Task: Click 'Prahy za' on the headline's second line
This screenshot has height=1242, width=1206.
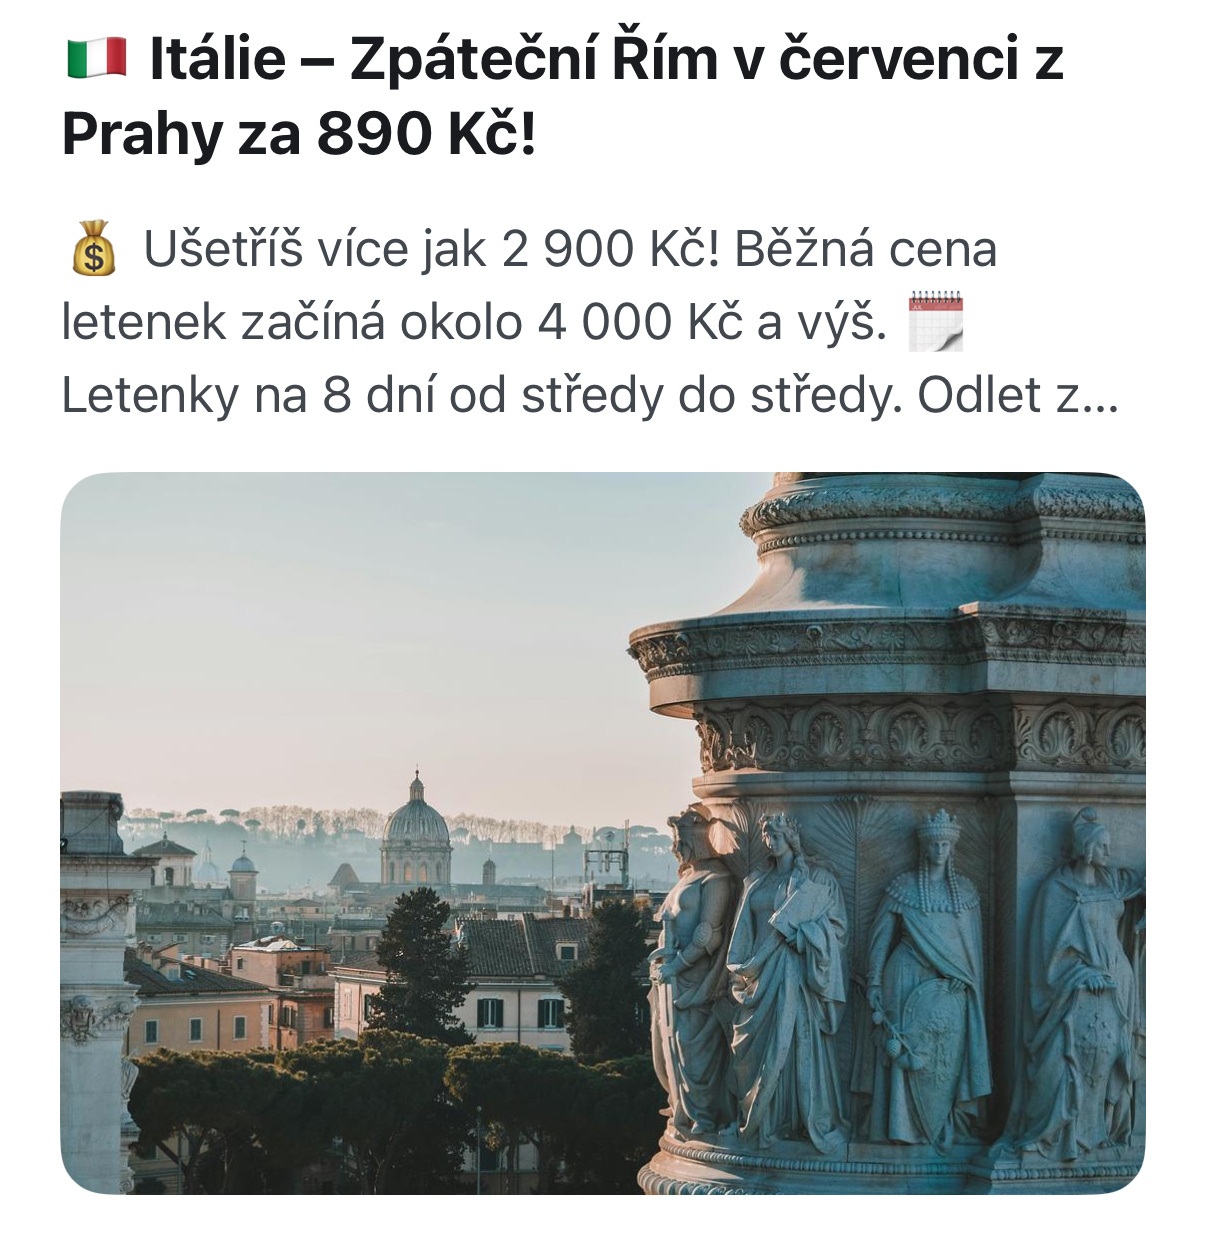Action: click(x=183, y=134)
